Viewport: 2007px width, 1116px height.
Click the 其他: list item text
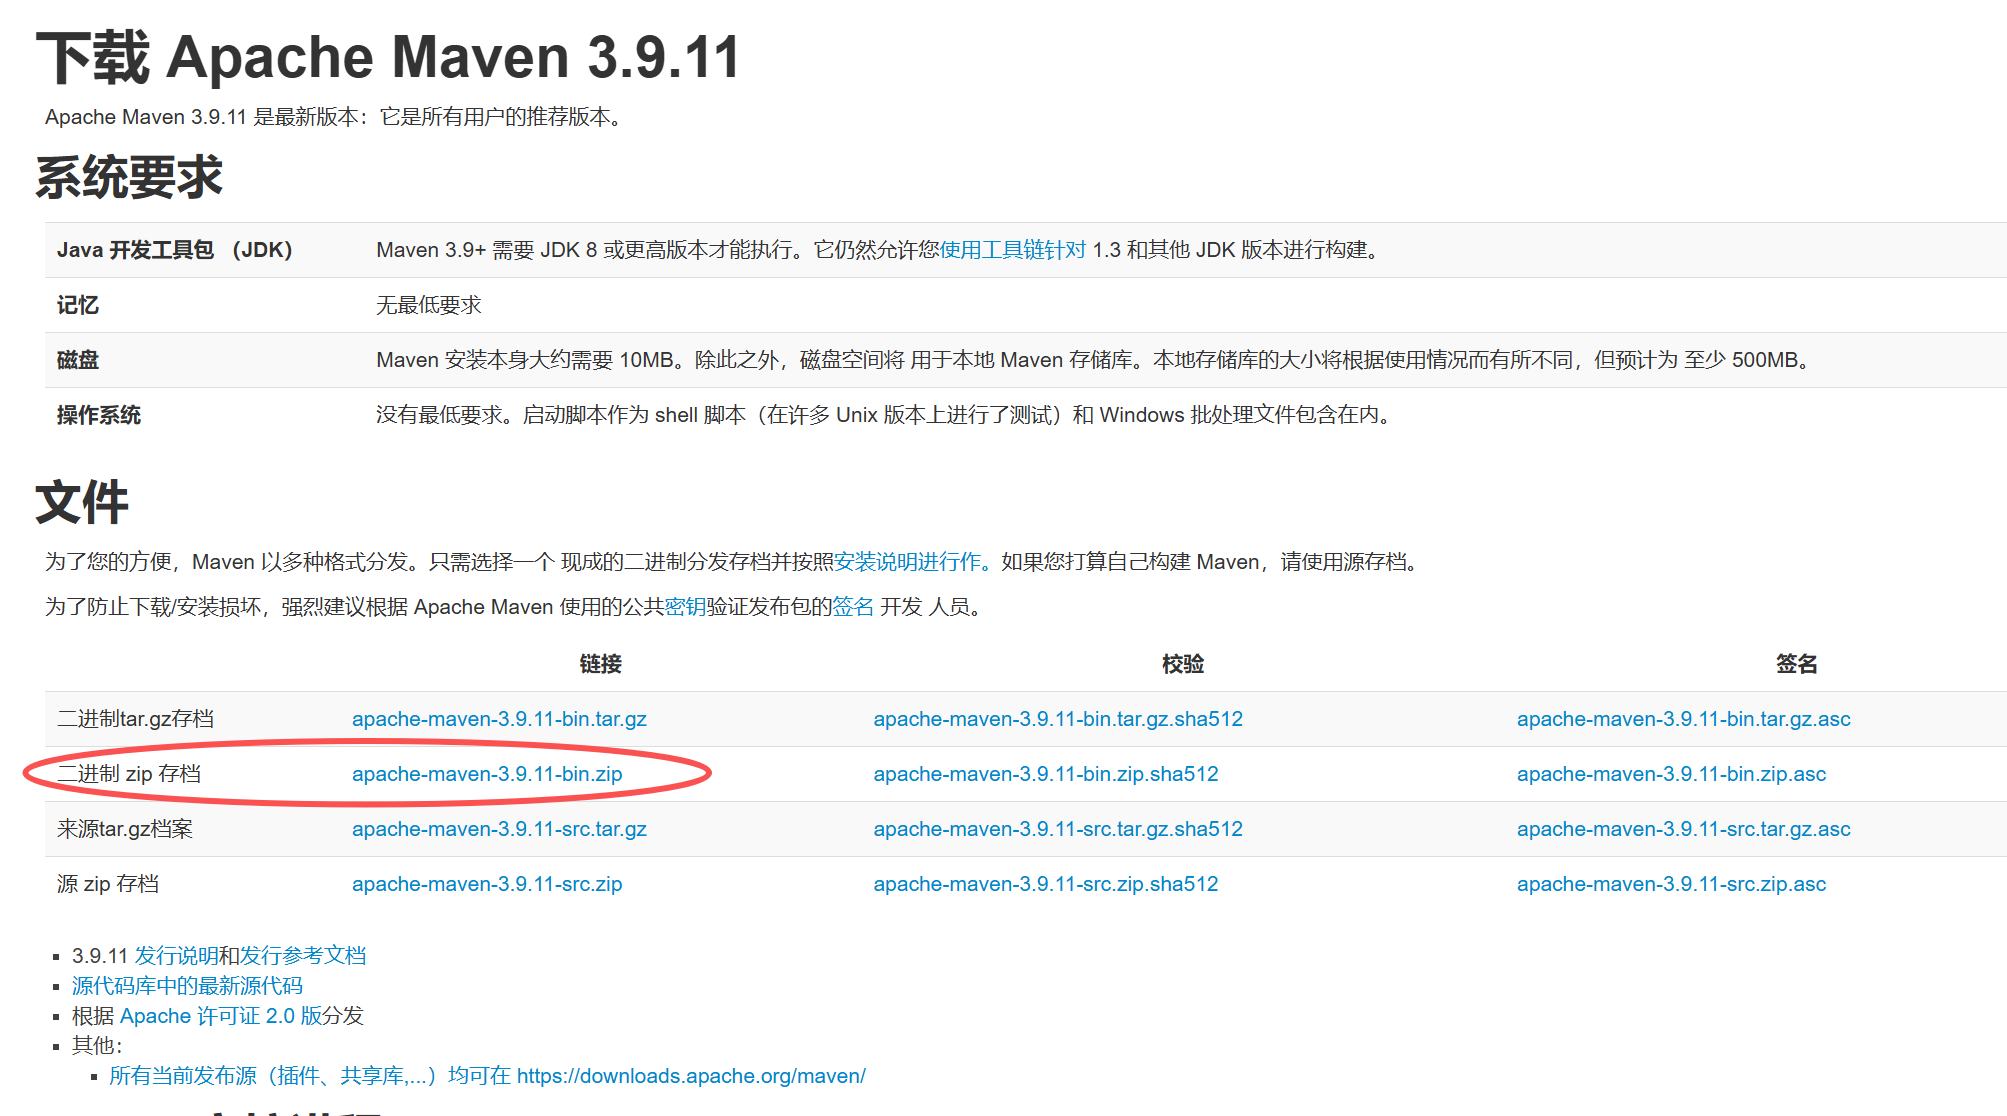(x=97, y=1046)
